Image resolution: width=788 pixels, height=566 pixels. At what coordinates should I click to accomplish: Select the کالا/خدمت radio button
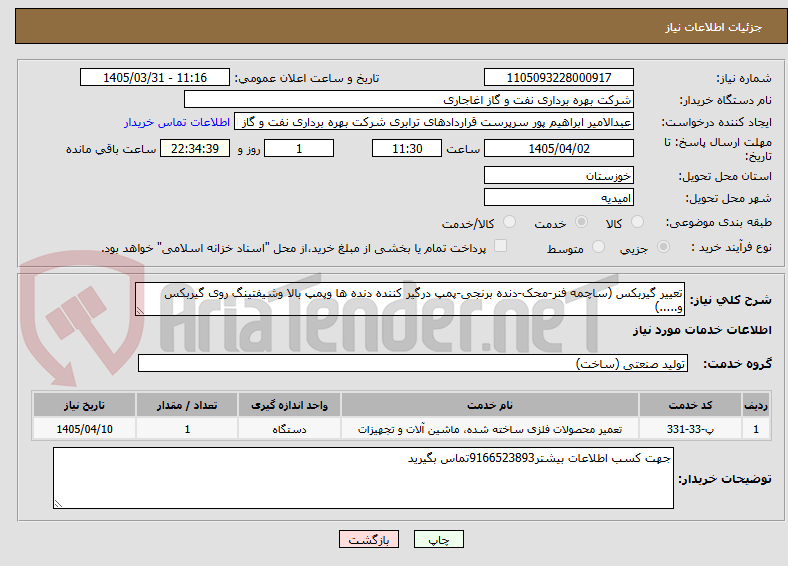tap(509, 222)
